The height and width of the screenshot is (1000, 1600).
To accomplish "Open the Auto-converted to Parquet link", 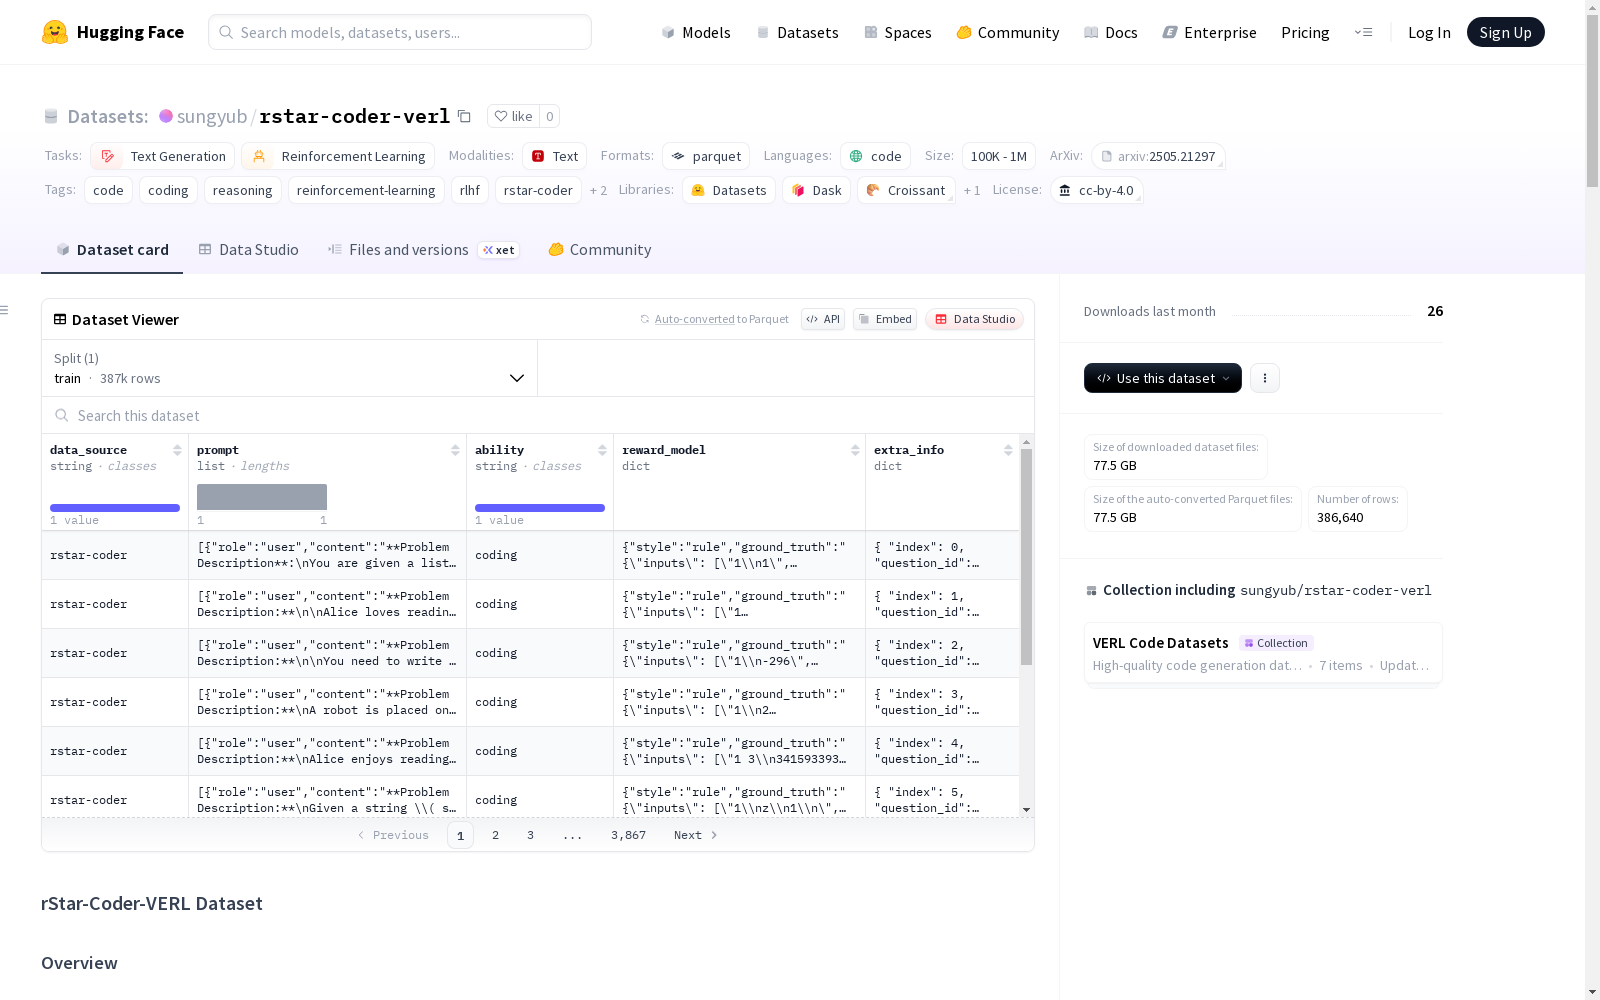I will [714, 319].
